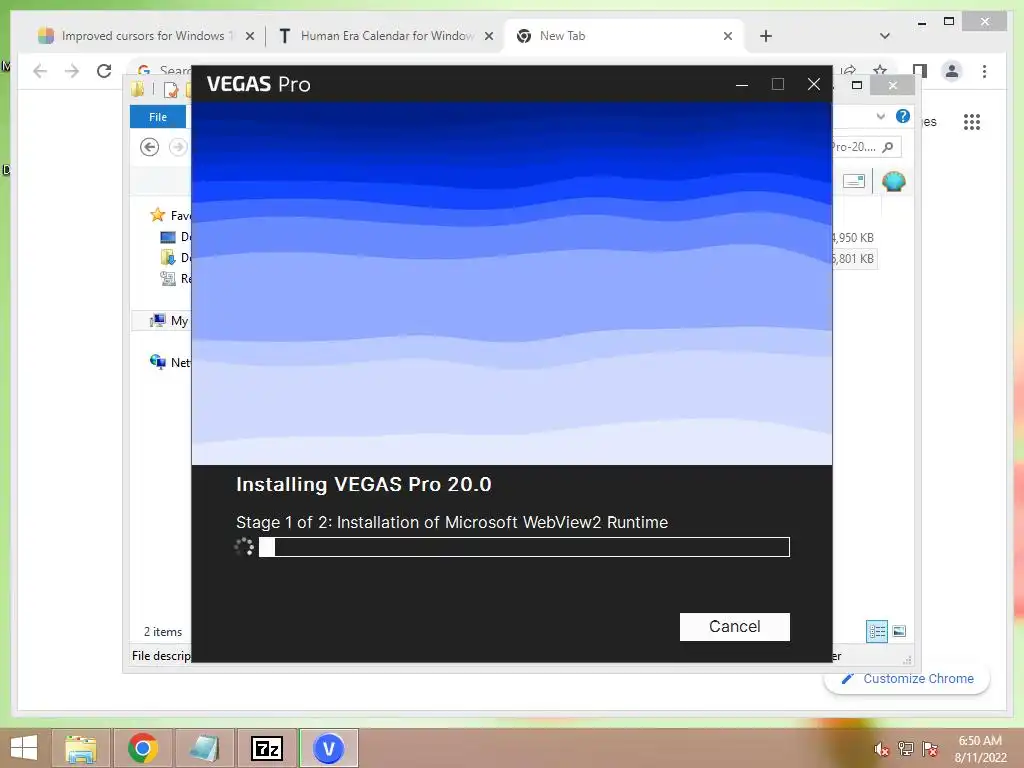1024x768 pixels.
Task: Switch Explorer to large icons view
Action: 899,632
